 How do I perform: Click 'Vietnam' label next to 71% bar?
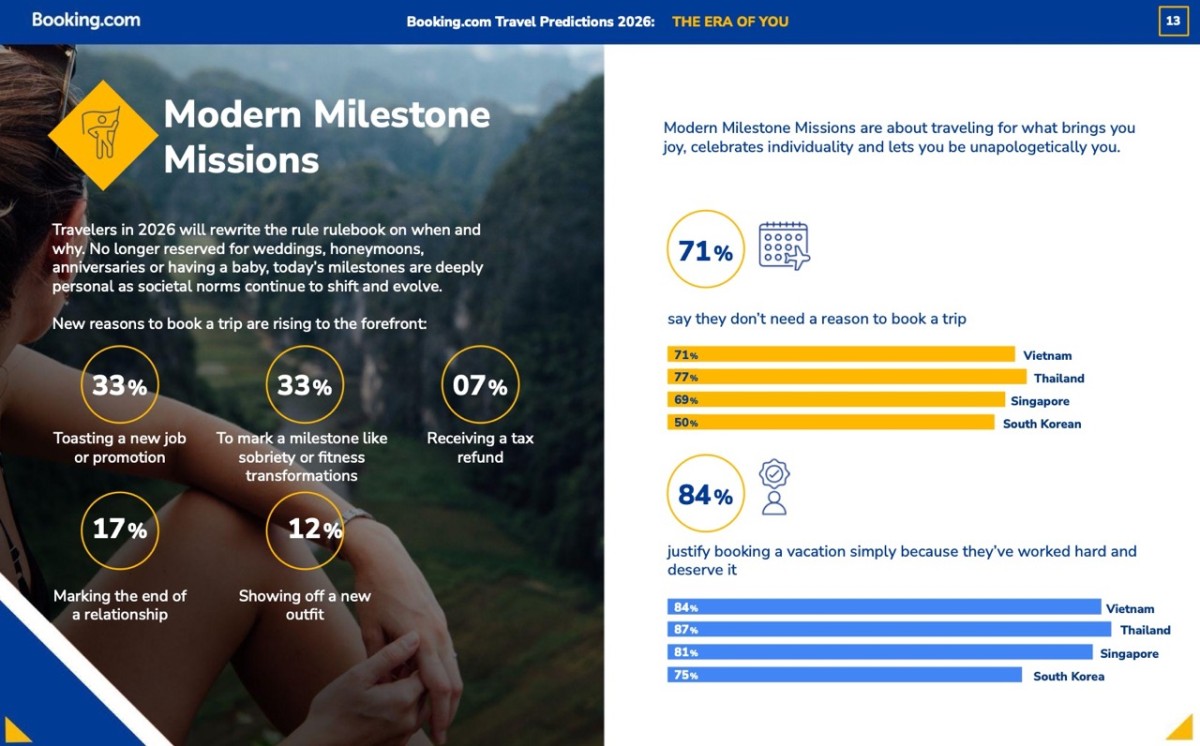pyautogui.click(x=1047, y=355)
